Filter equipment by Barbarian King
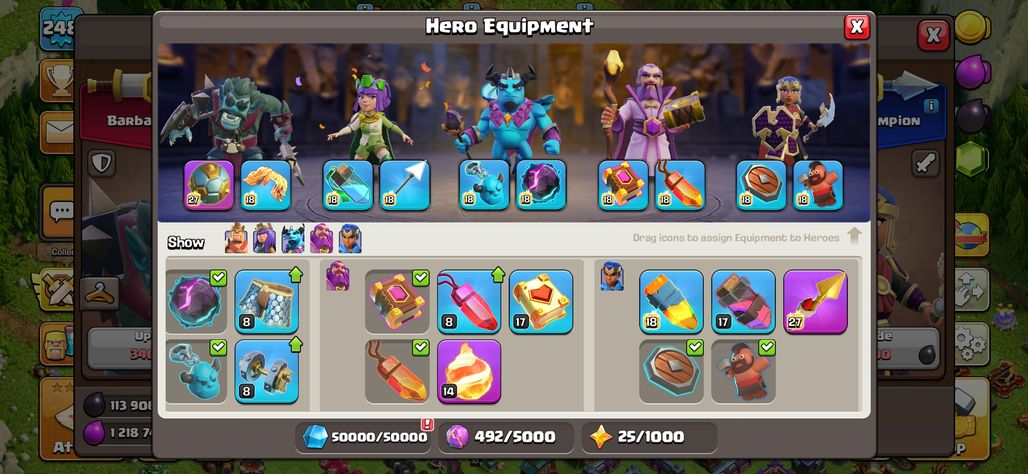Screen dimensions: 1028x474 tap(236, 239)
